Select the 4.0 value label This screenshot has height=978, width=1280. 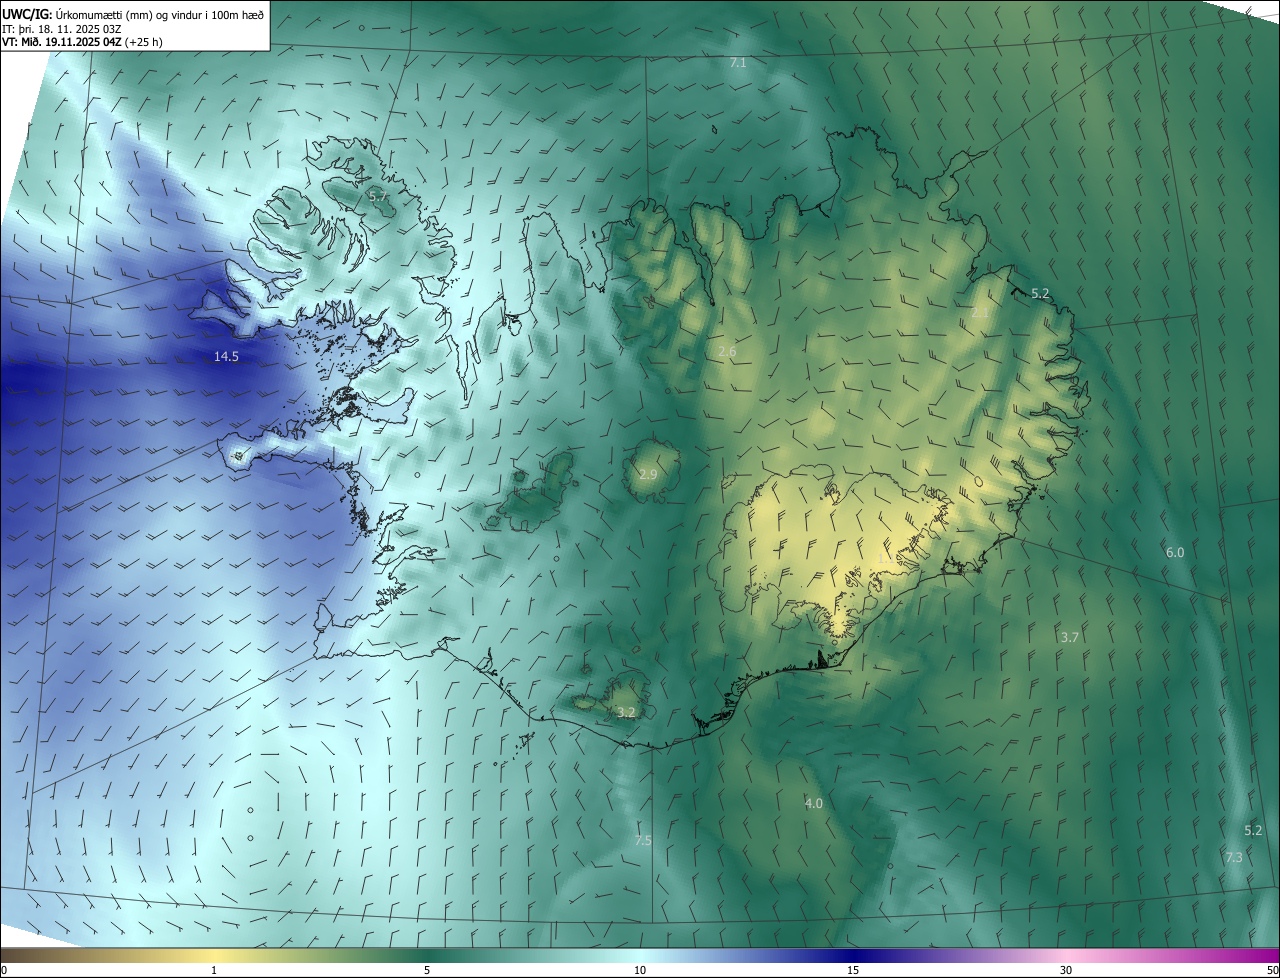813,803
